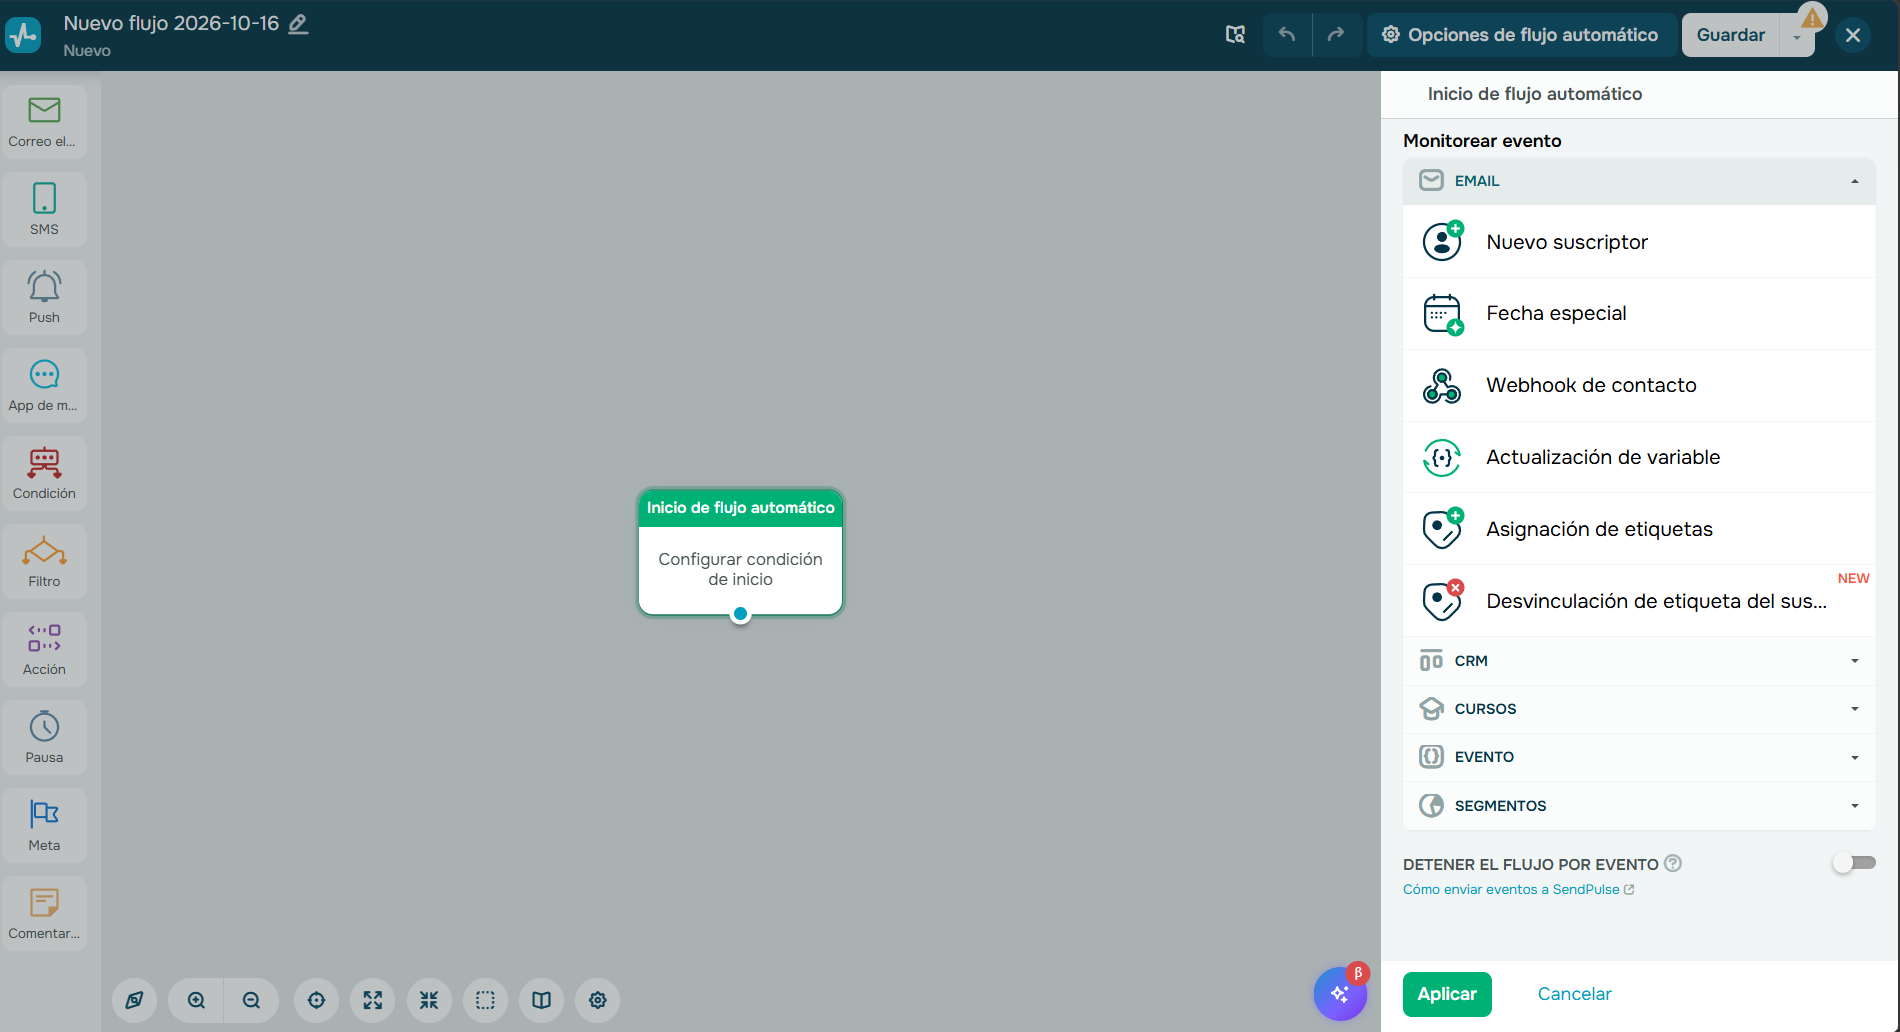Expand canvas to fullscreen arrows icon

click(x=373, y=1000)
